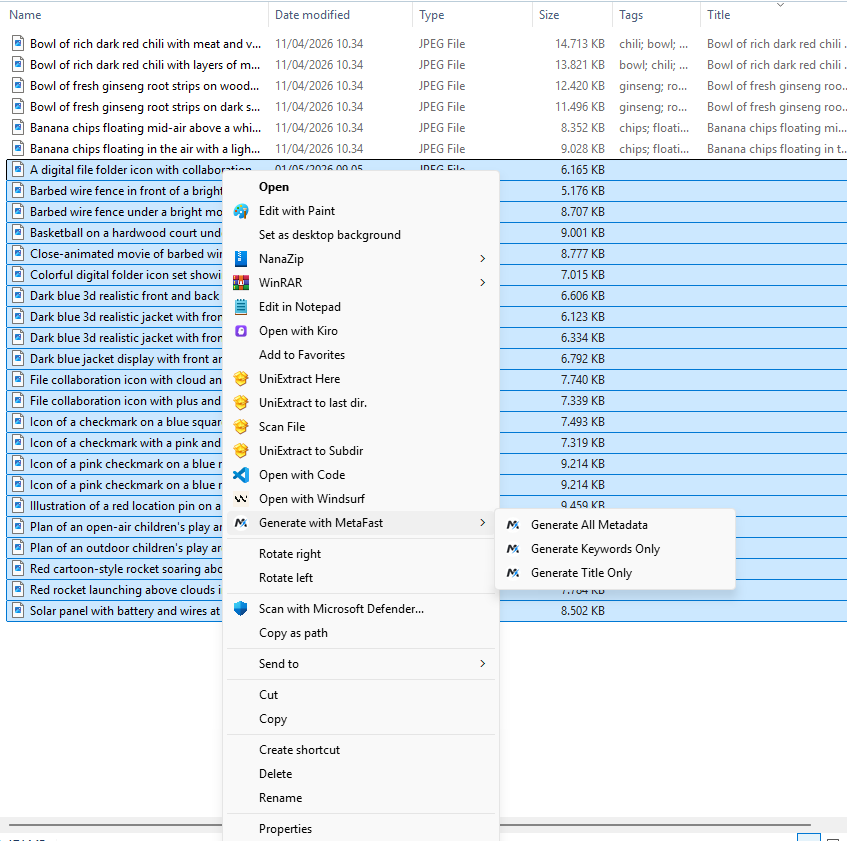Select Add to Favorites
Viewport: 847px width, 841px height.
(361, 355)
